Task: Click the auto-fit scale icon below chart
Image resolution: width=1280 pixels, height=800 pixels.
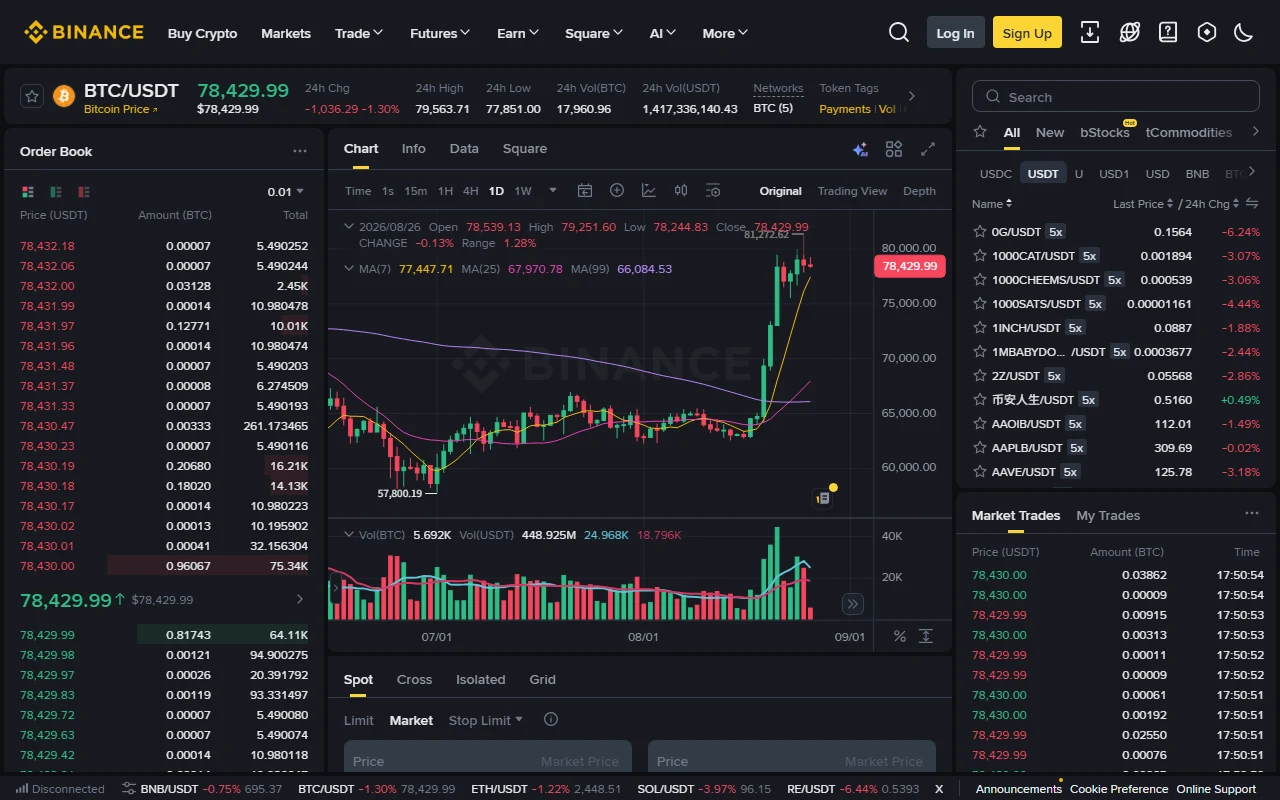Action: click(x=927, y=636)
